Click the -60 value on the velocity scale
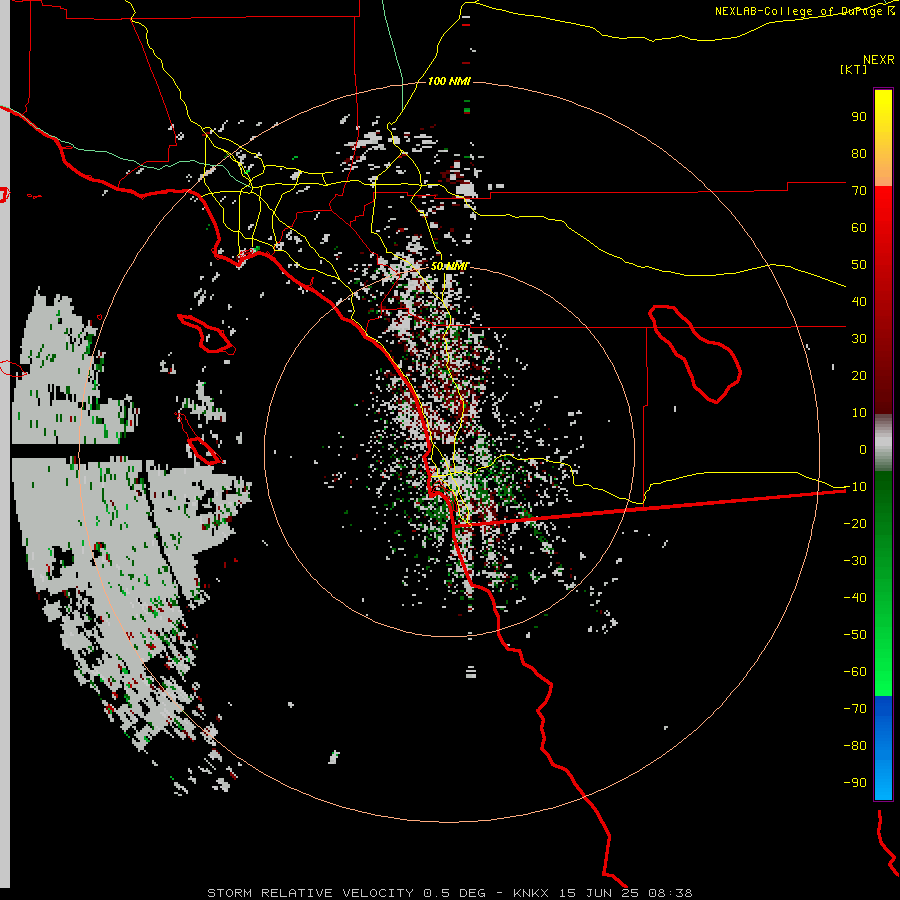Screen dimensions: 900x900 pyautogui.click(x=855, y=672)
